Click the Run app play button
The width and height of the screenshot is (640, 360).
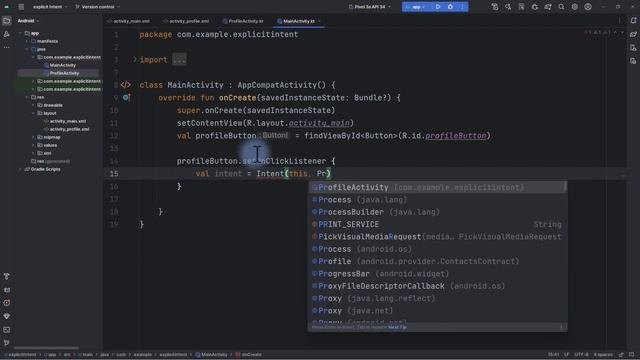(x=438, y=7)
